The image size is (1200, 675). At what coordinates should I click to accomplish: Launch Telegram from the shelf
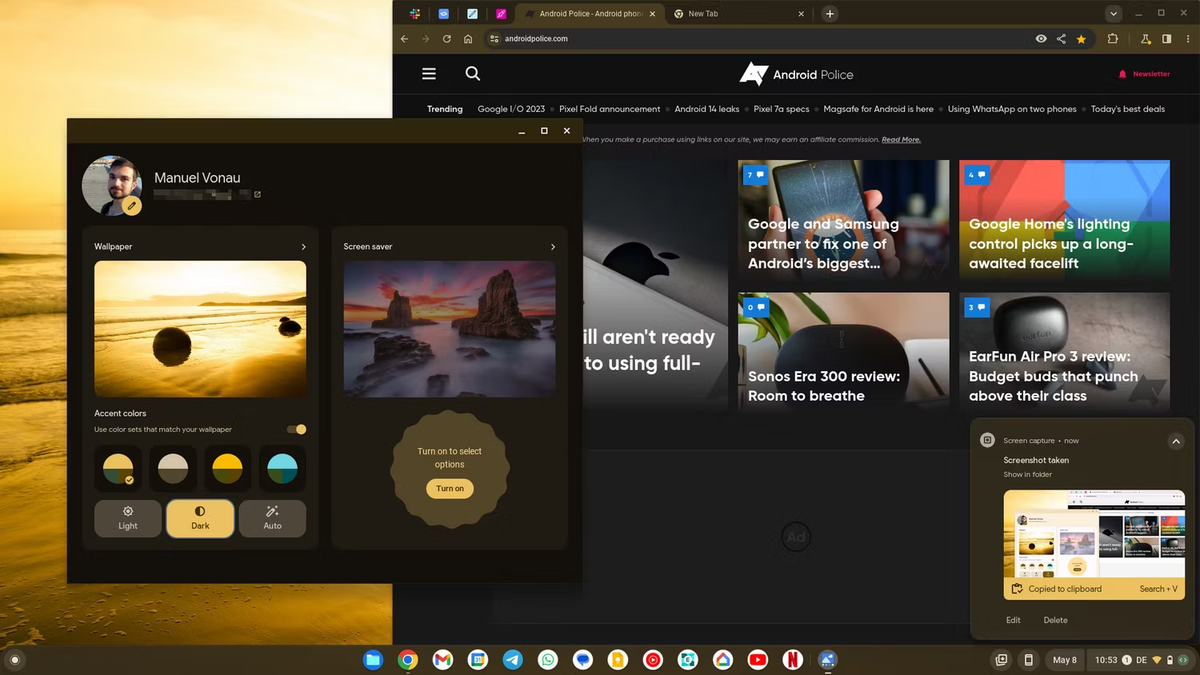pyautogui.click(x=512, y=660)
